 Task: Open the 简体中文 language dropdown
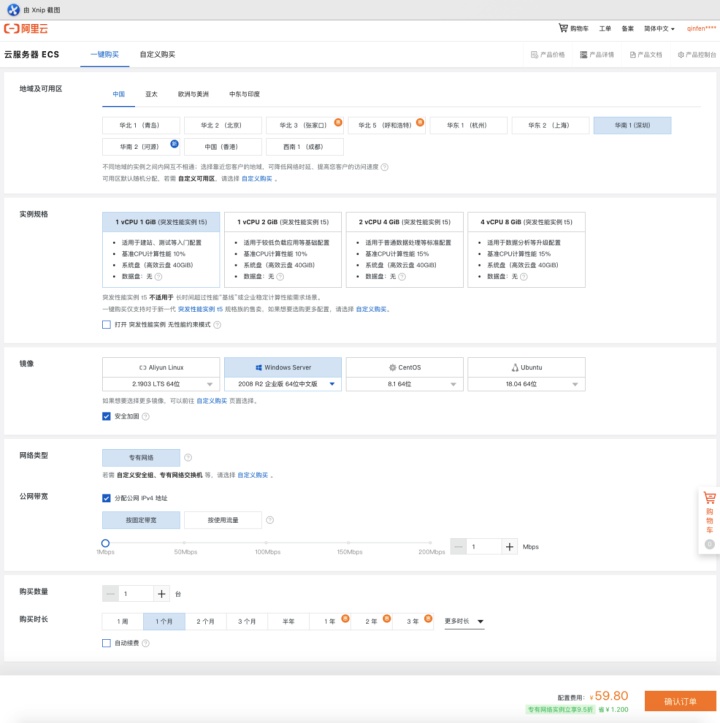(659, 29)
